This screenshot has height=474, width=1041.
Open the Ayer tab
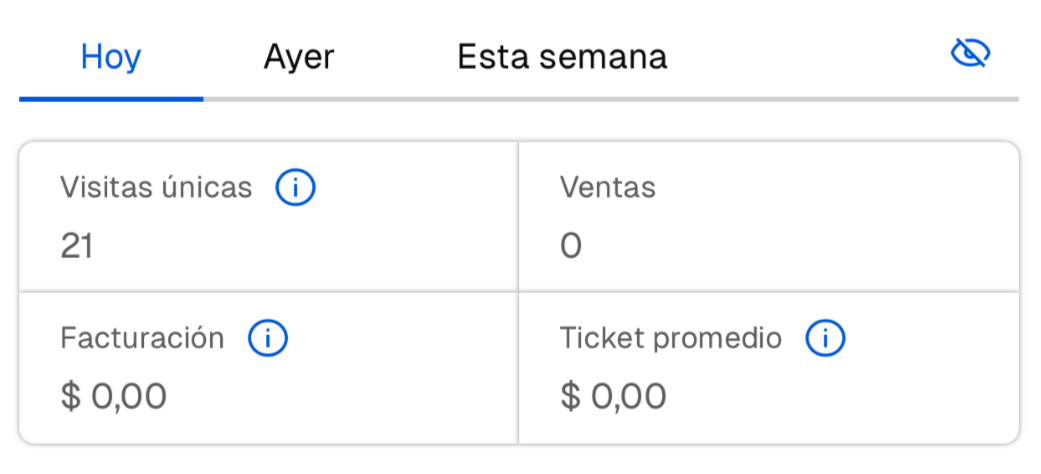(299, 56)
